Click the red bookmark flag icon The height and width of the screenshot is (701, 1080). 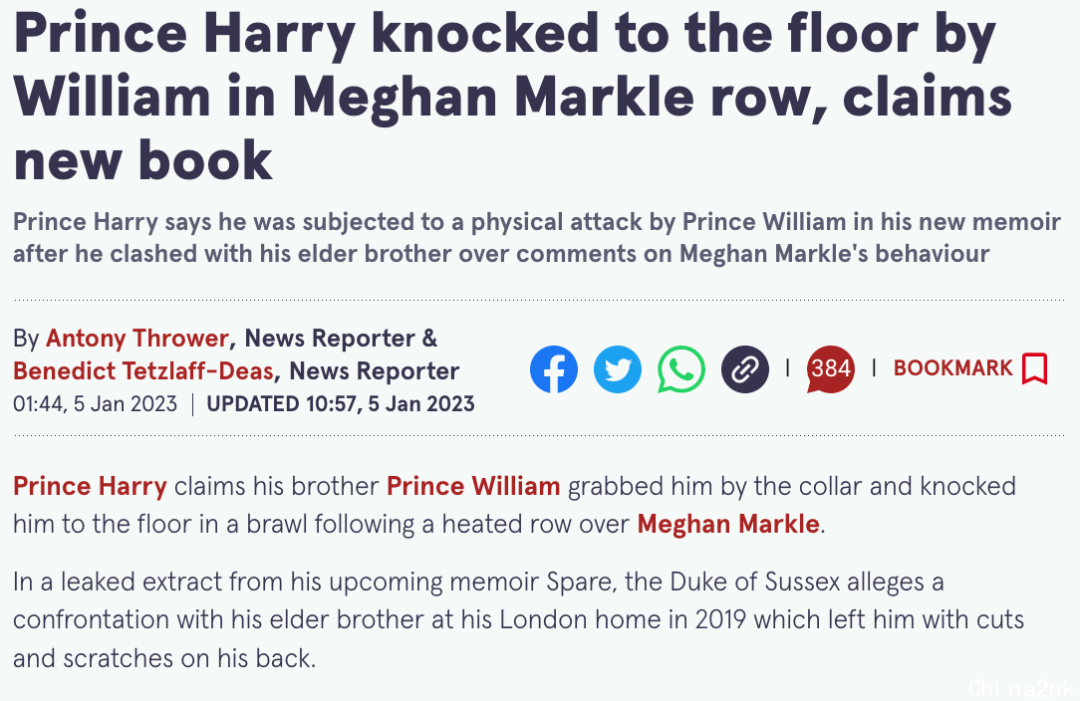pos(1035,368)
